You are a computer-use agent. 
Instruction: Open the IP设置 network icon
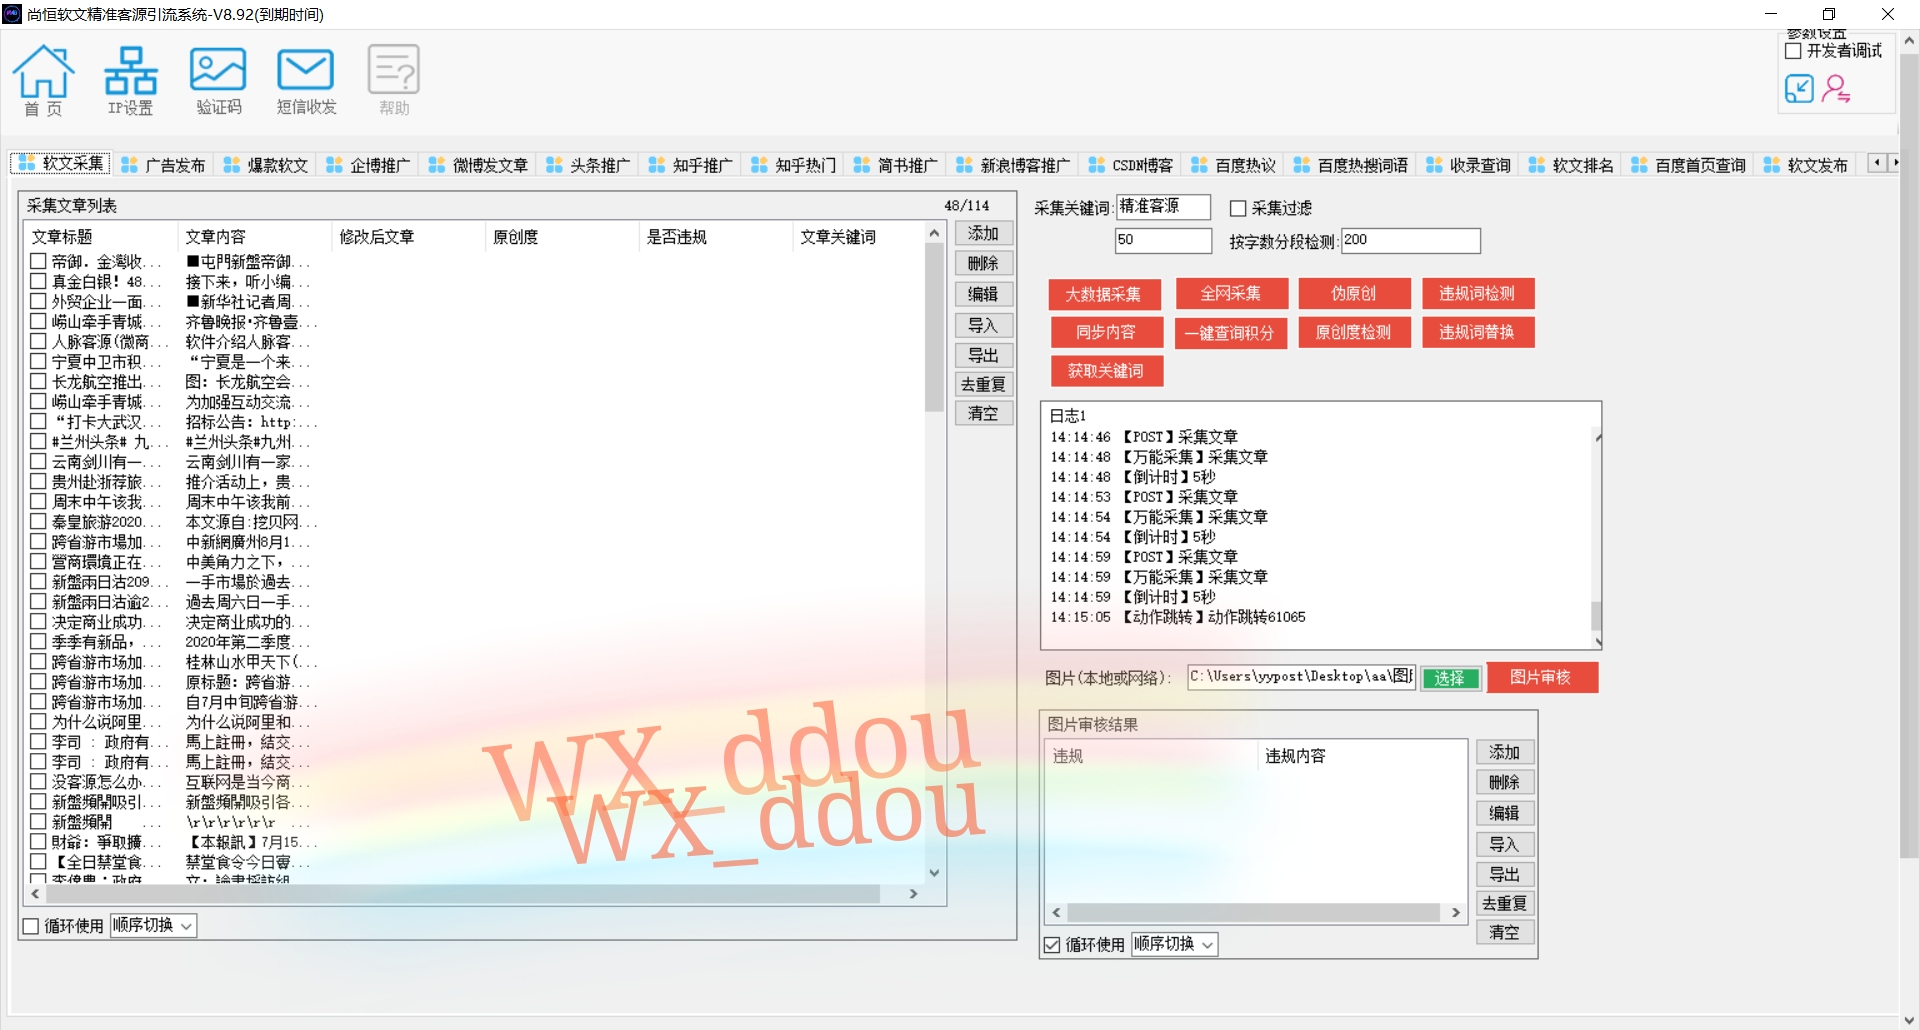pos(131,80)
